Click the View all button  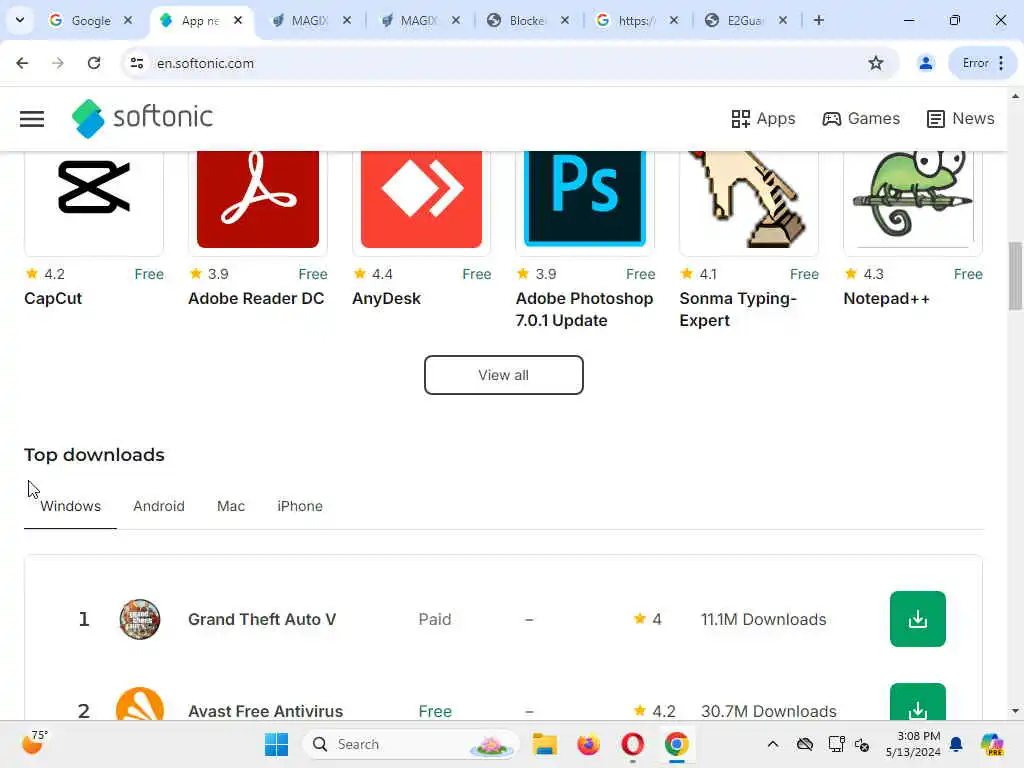(x=504, y=375)
